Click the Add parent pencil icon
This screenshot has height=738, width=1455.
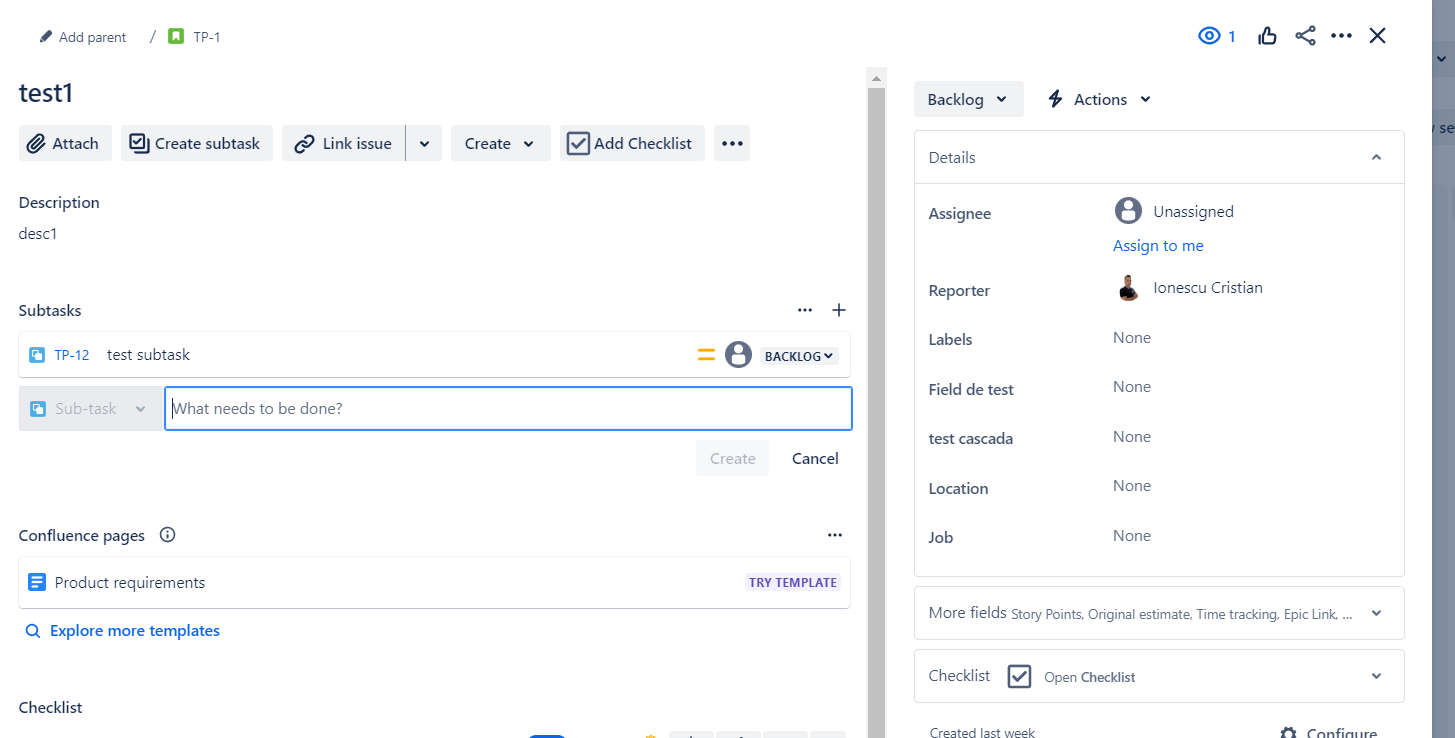click(x=44, y=36)
